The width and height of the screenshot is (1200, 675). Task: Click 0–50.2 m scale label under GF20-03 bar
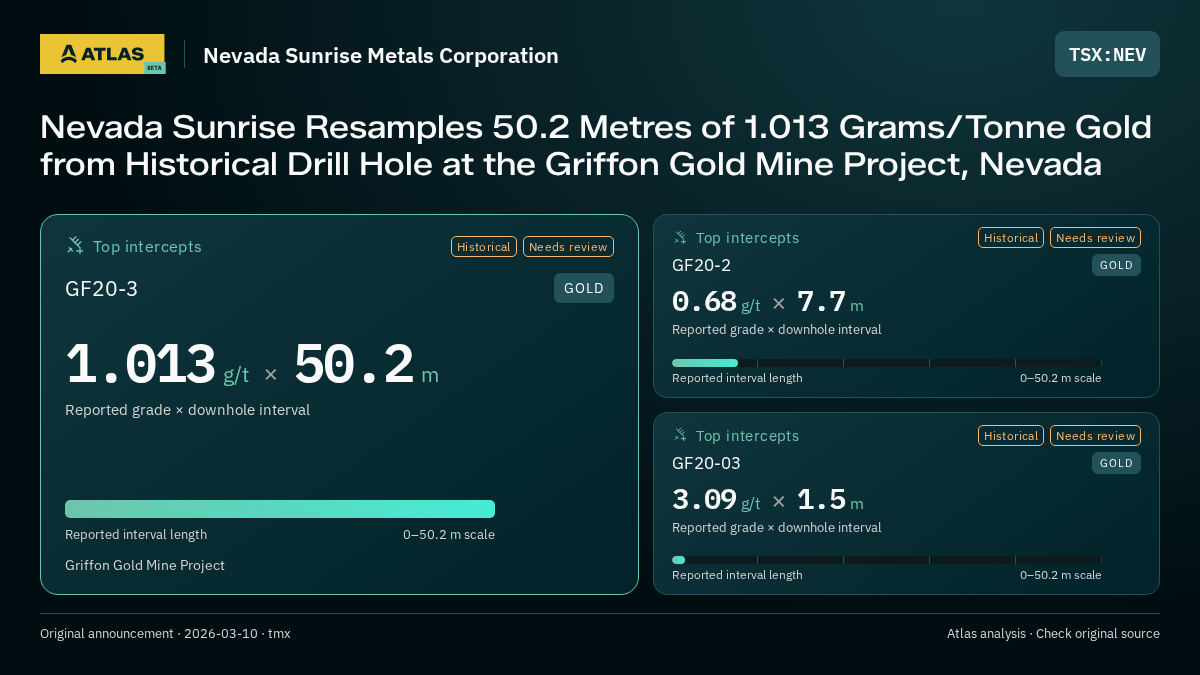pos(1061,575)
